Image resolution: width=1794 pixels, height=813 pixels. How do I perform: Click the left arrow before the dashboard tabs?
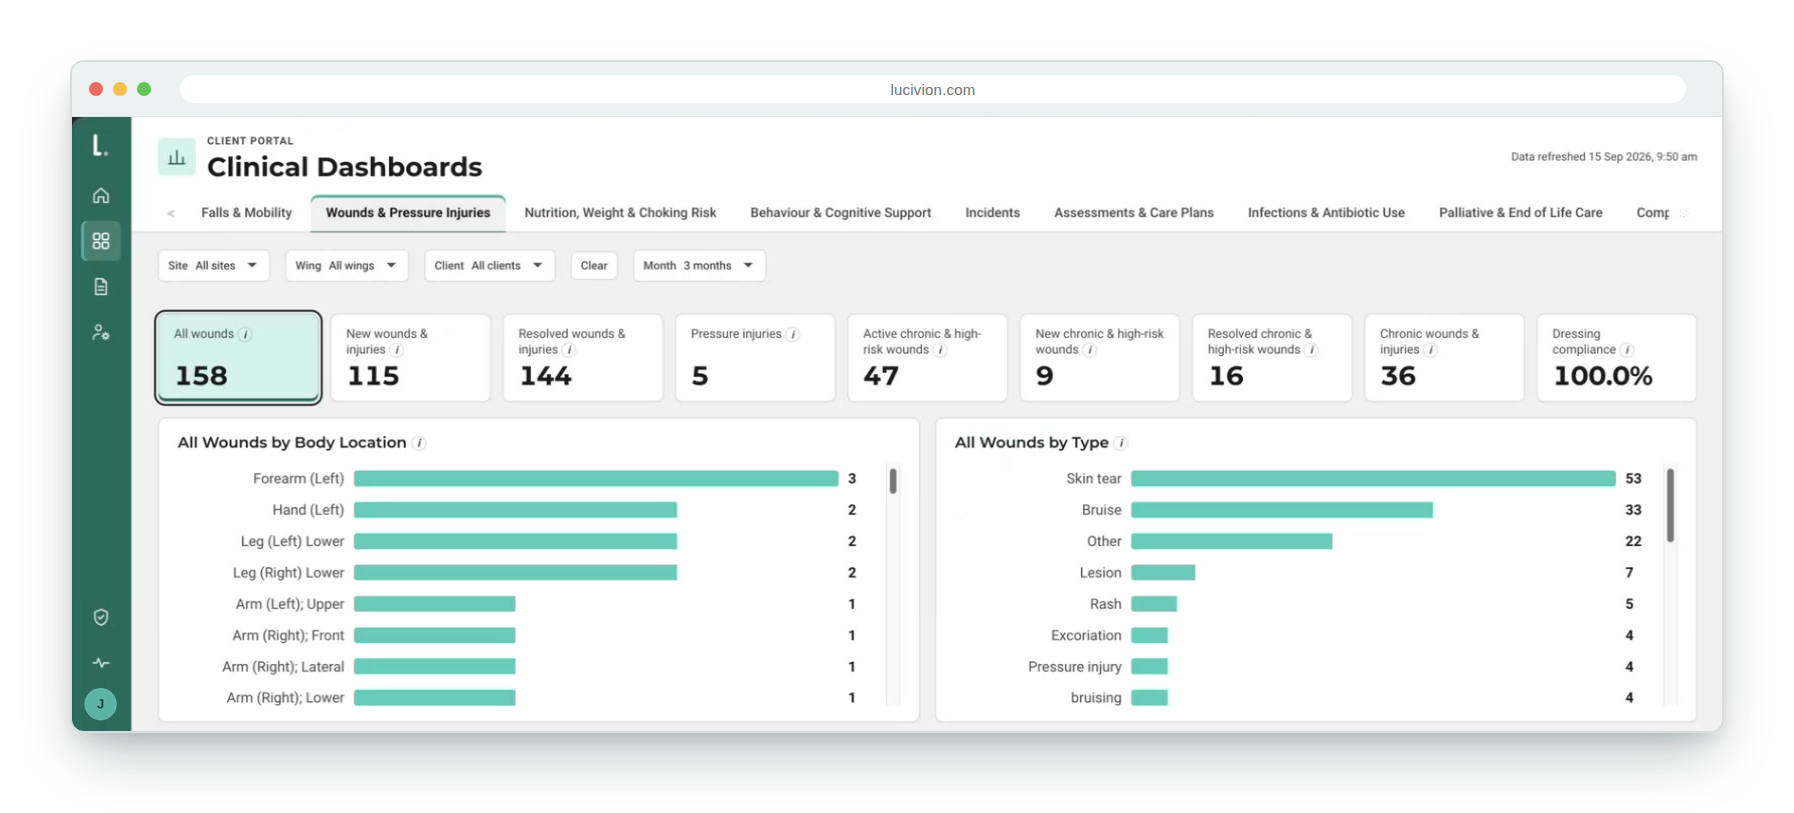(171, 213)
